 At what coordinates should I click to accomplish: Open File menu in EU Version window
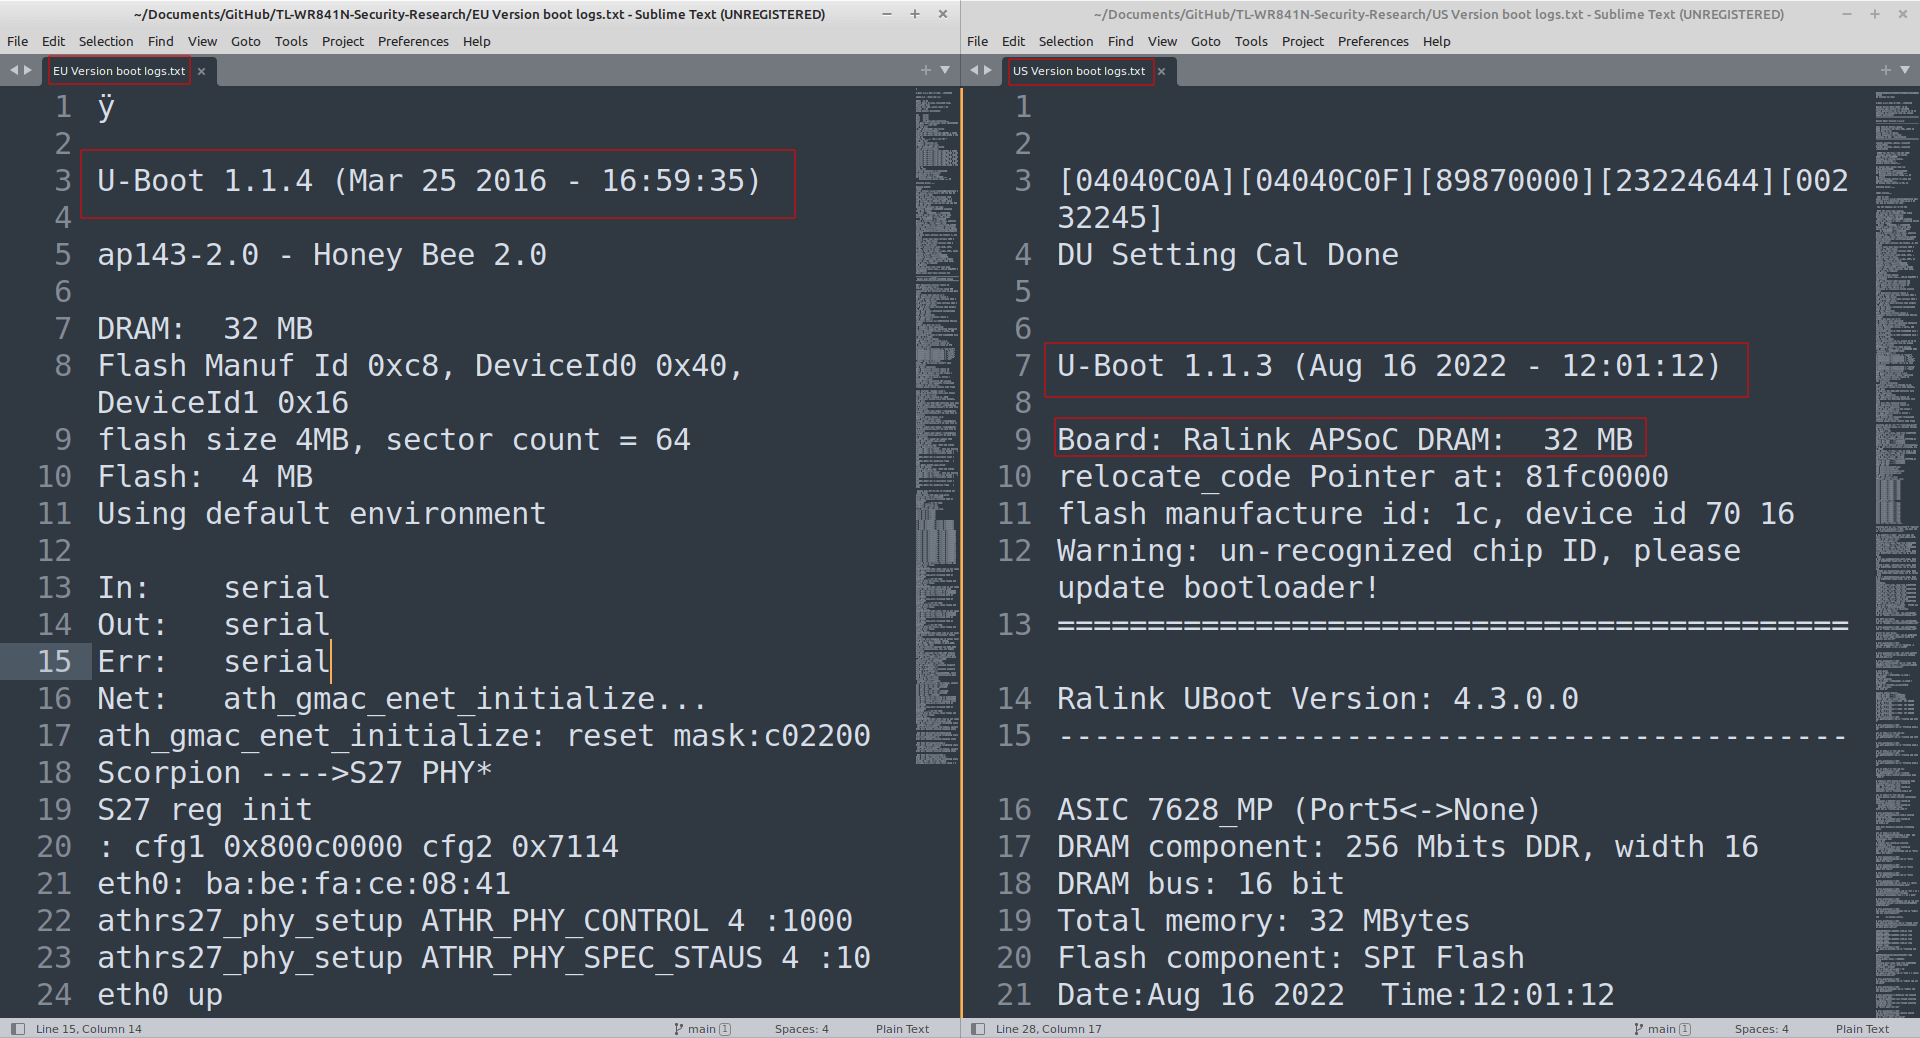point(18,41)
